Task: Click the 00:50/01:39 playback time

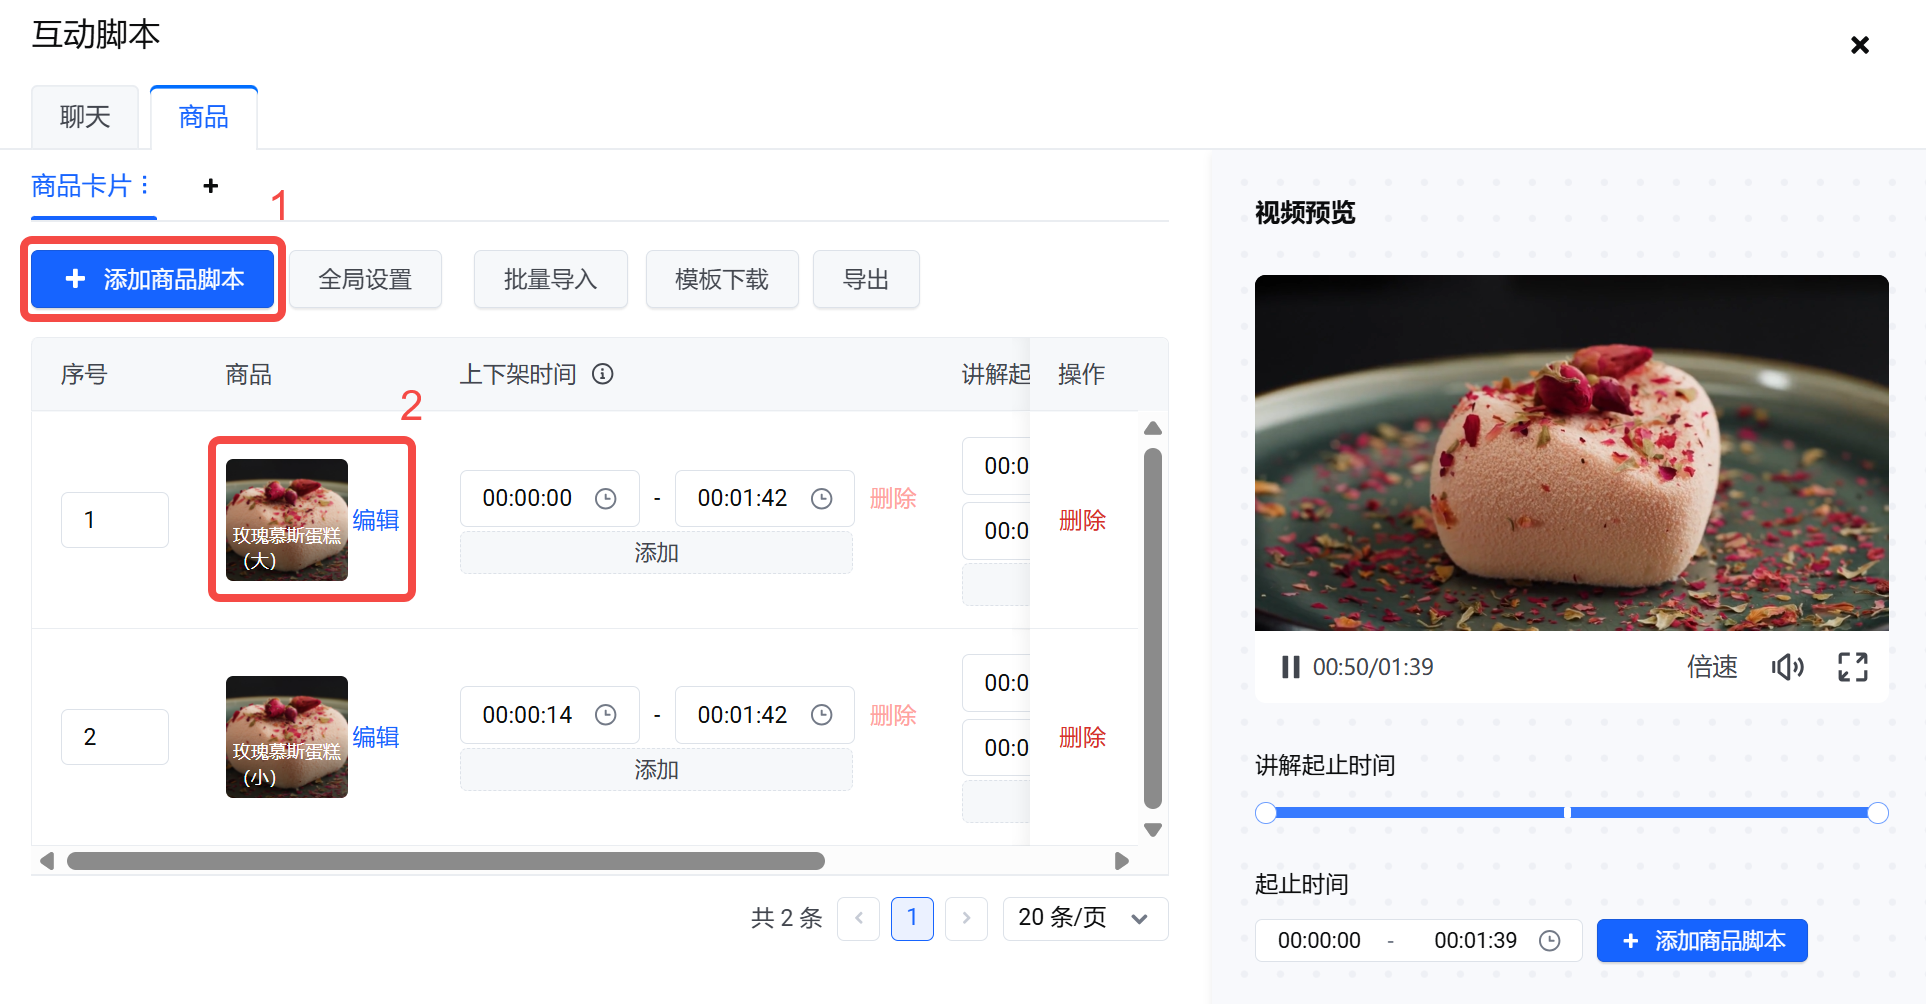Action: coord(1373,667)
